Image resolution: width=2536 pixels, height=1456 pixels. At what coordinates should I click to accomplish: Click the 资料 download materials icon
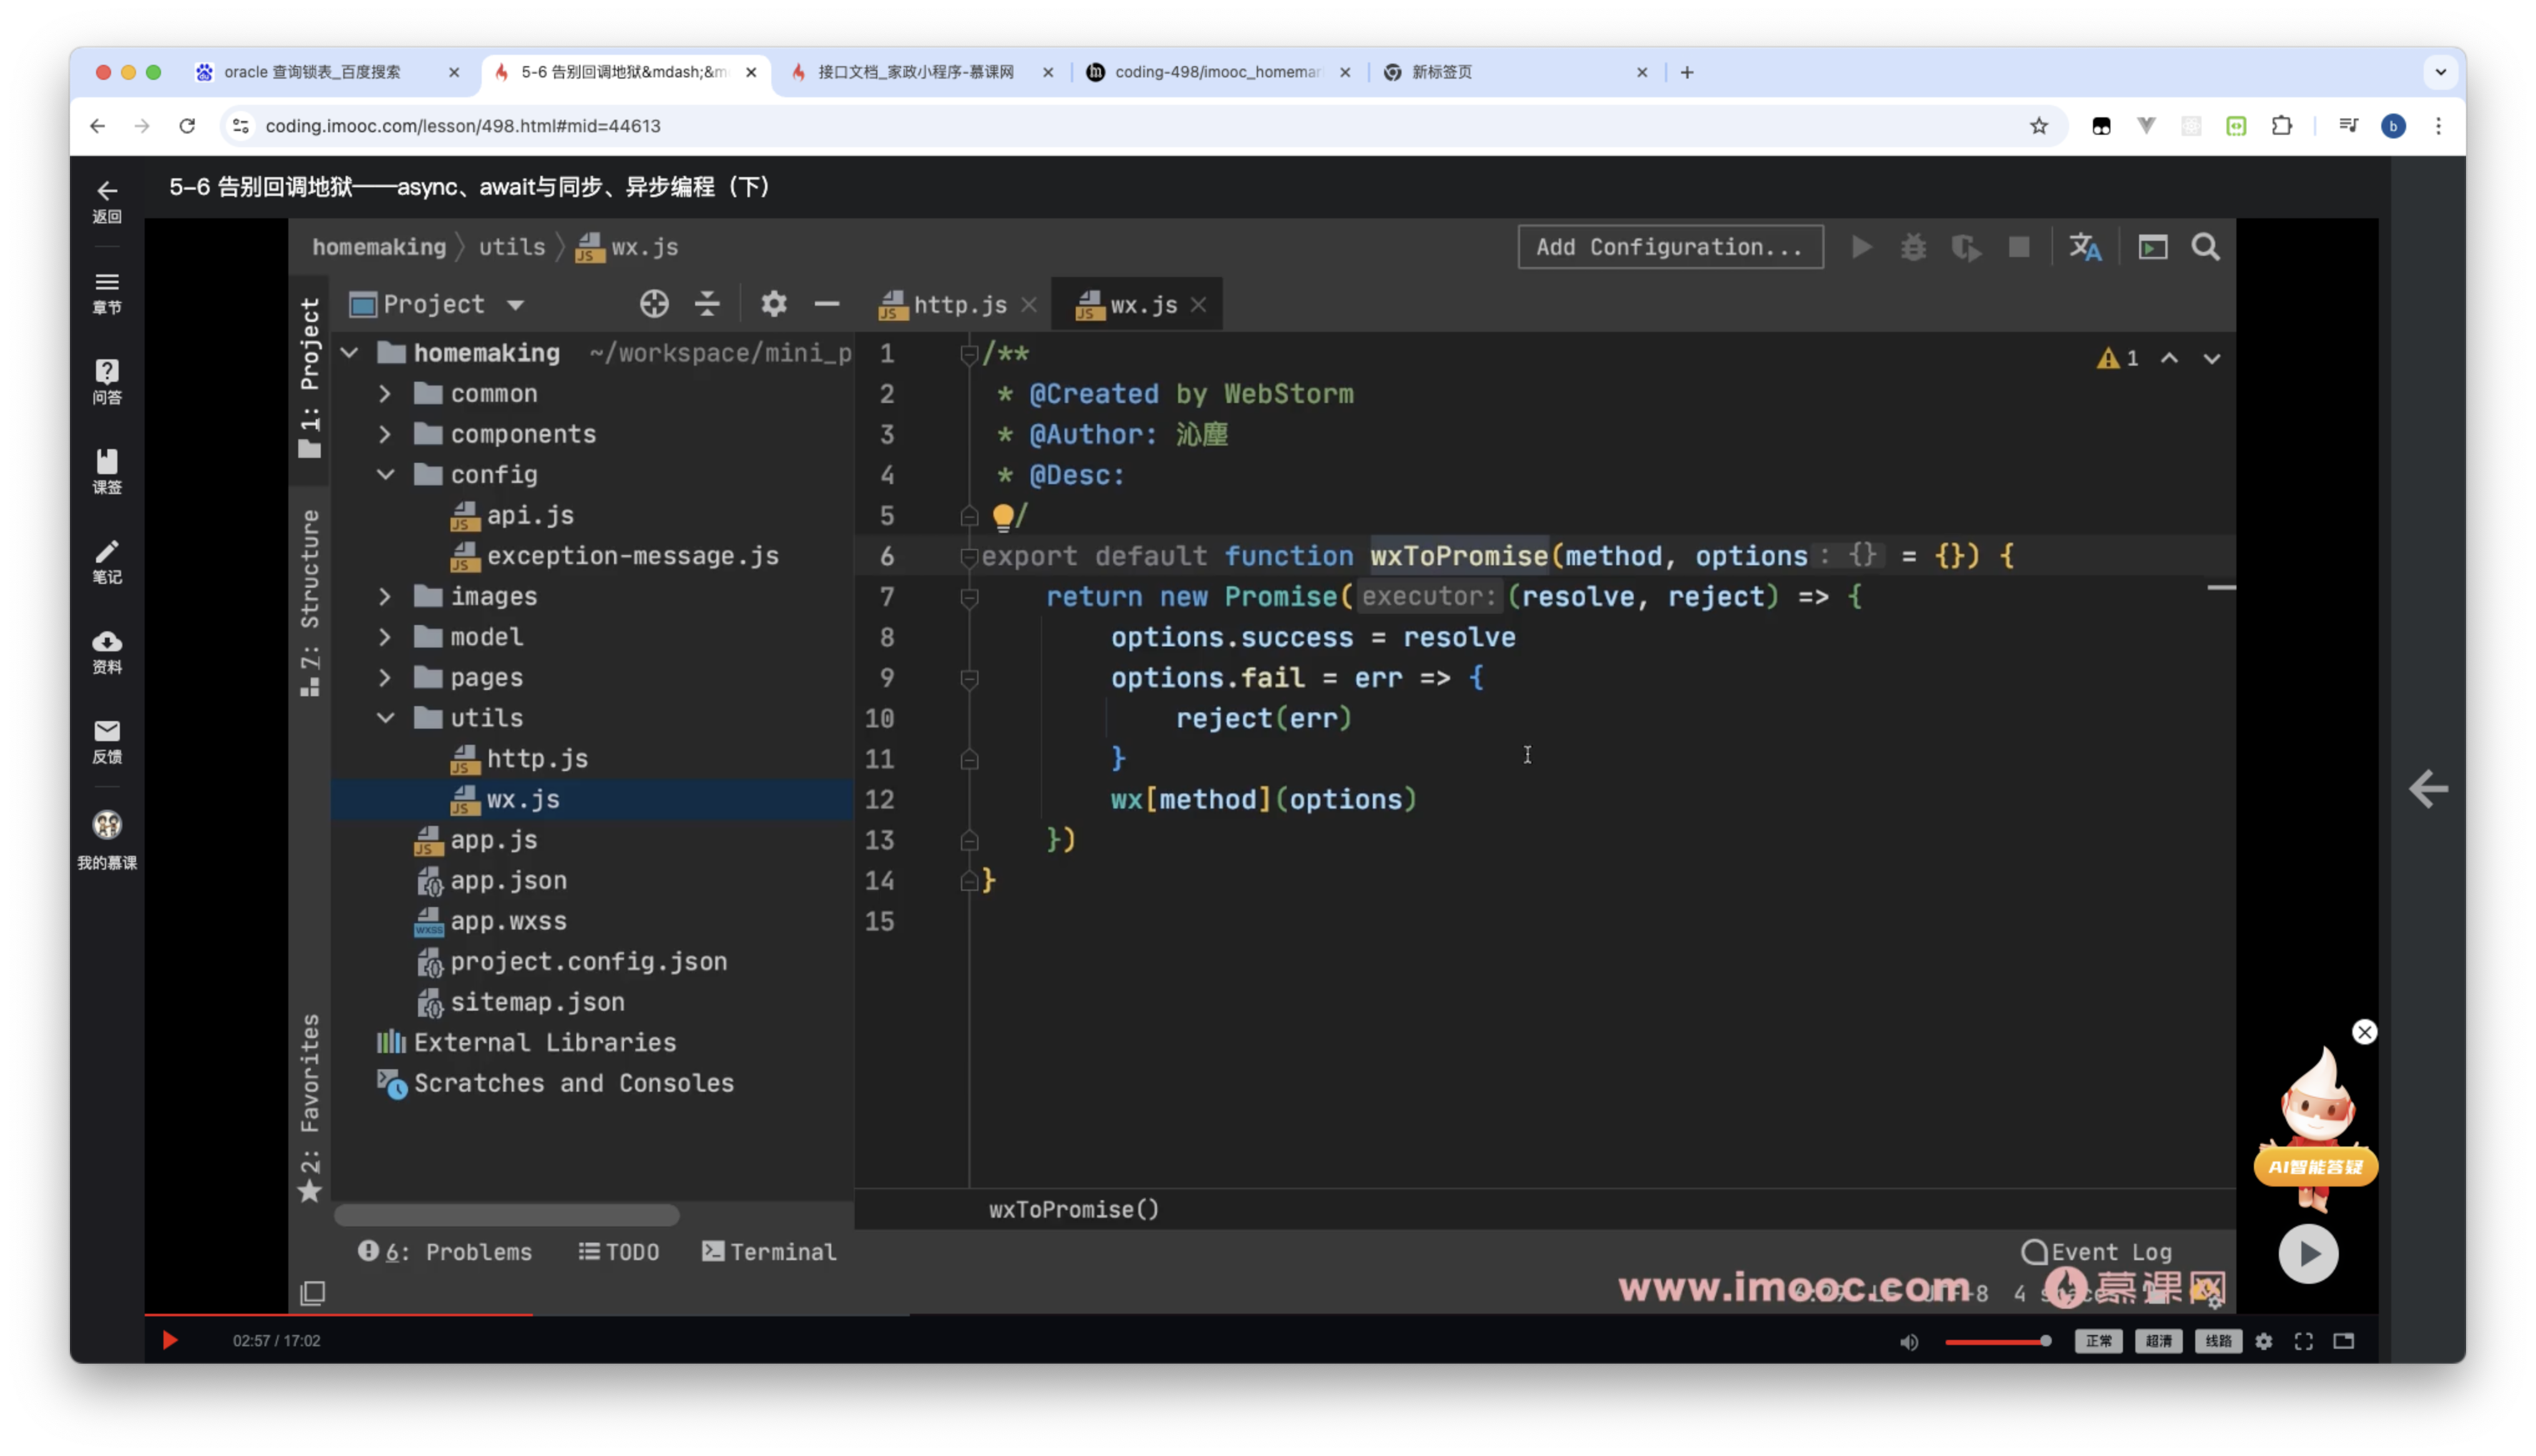click(107, 651)
